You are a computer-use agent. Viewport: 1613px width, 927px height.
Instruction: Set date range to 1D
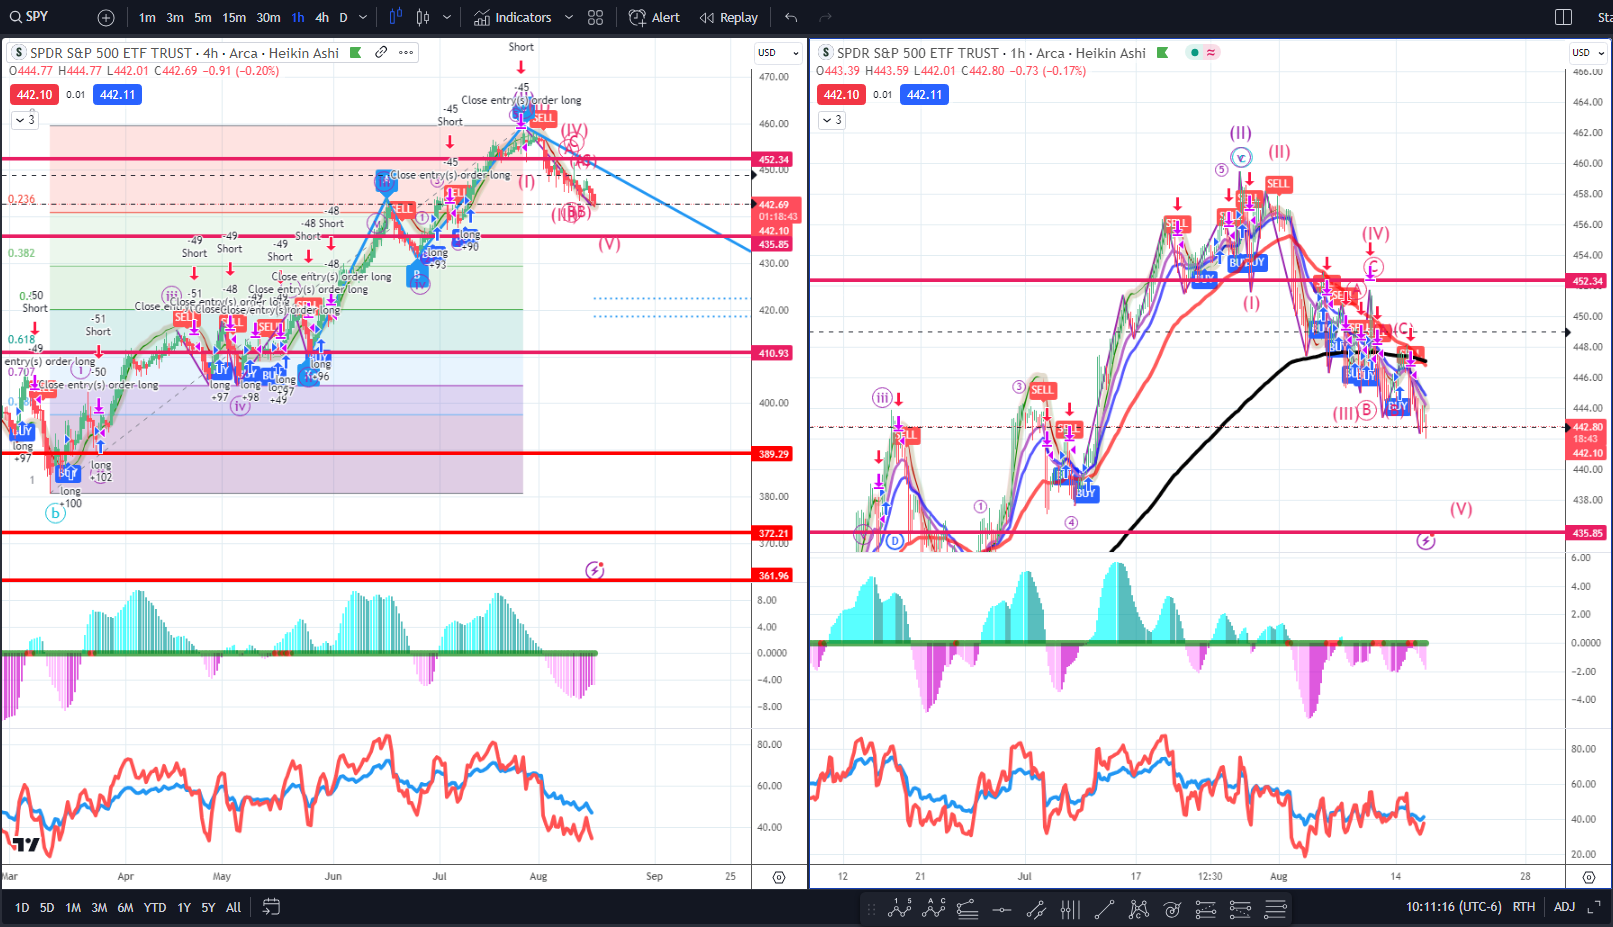22,908
